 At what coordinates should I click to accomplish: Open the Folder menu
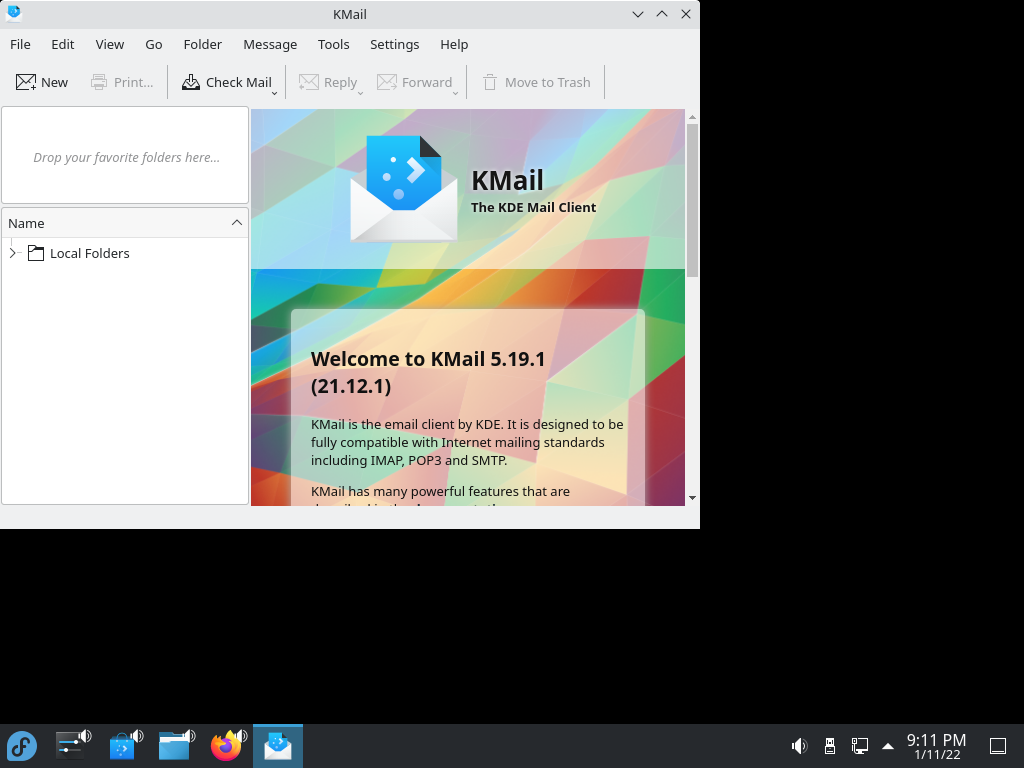202,44
